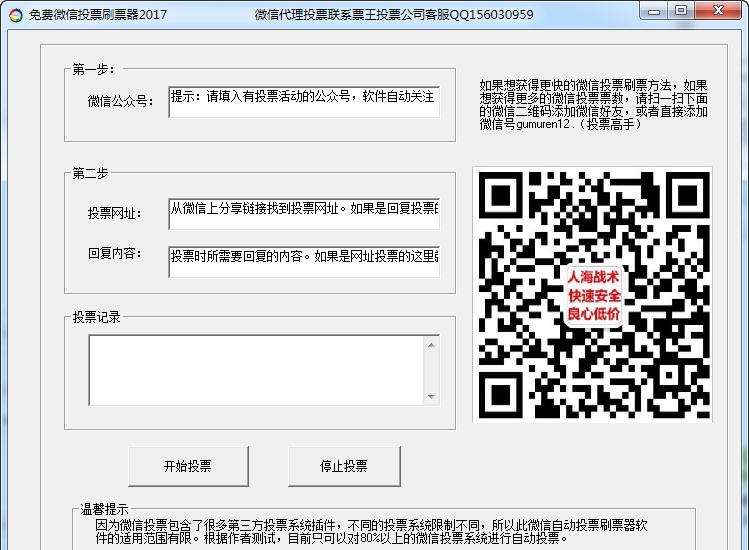
Task: Maximize the voting tool window
Action: pos(681,11)
